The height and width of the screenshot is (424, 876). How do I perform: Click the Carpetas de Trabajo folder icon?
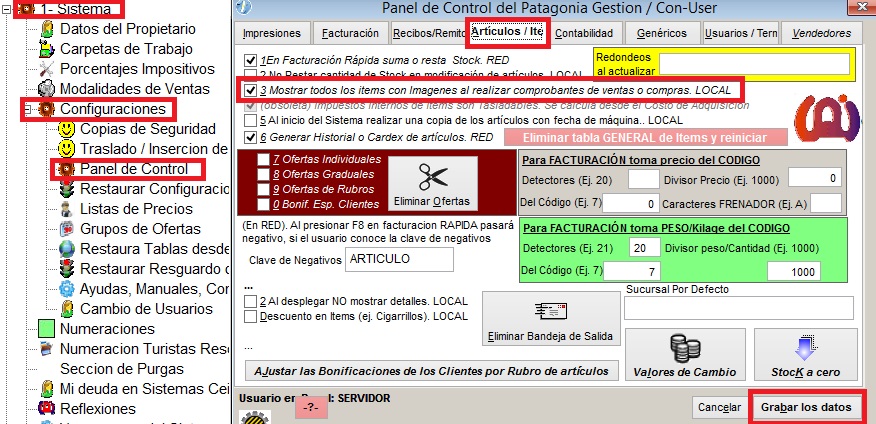(47, 49)
